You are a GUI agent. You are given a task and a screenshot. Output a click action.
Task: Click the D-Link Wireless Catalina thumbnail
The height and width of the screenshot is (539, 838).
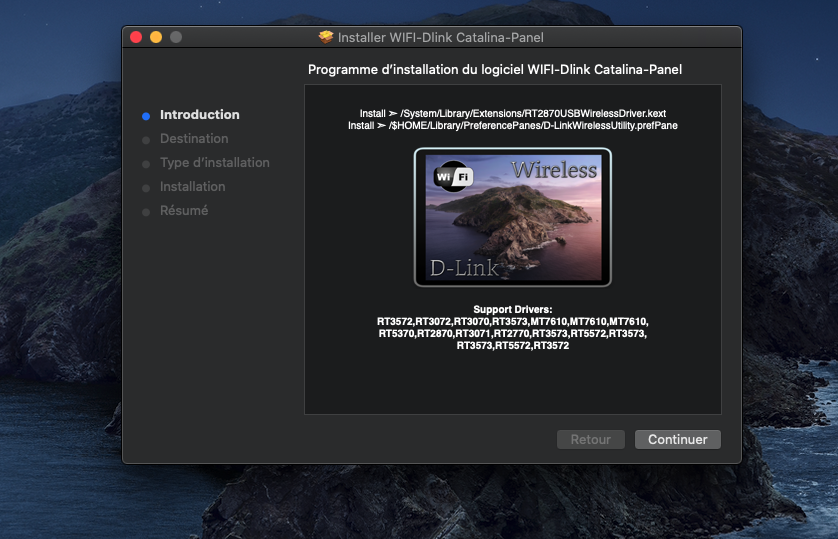(x=513, y=217)
